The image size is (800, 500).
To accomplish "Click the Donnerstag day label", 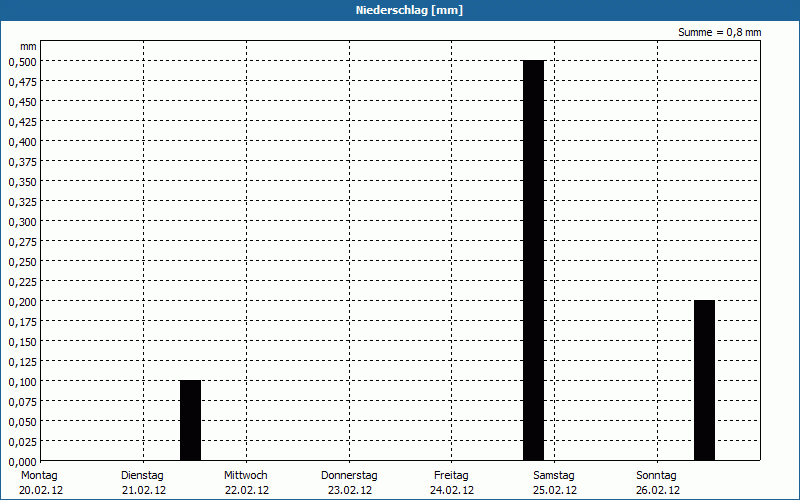I will [x=349, y=475].
